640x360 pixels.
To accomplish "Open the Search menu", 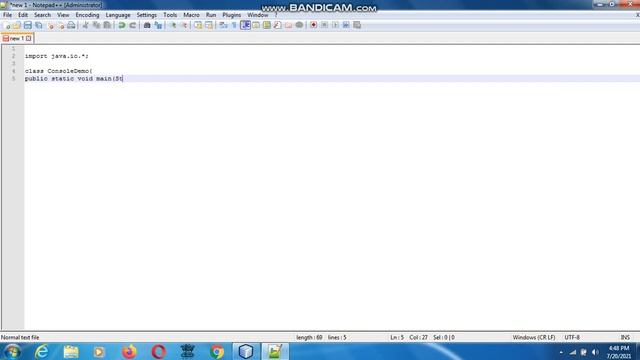I will [x=42, y=15].
